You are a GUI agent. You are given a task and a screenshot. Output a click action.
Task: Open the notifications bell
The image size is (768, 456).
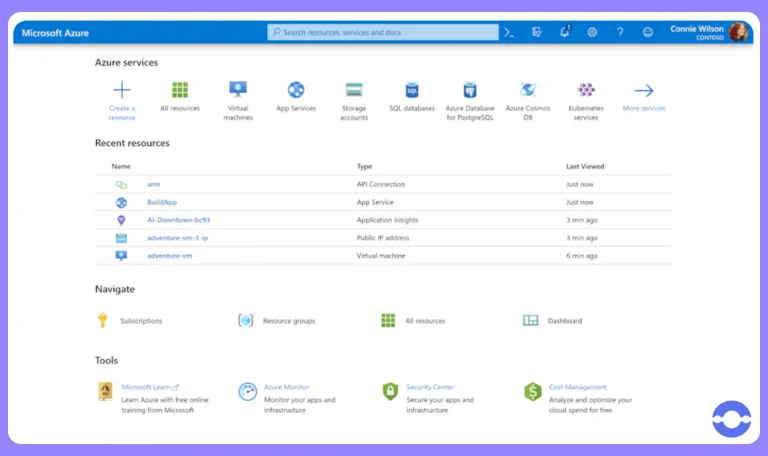(x=565, y=32)
